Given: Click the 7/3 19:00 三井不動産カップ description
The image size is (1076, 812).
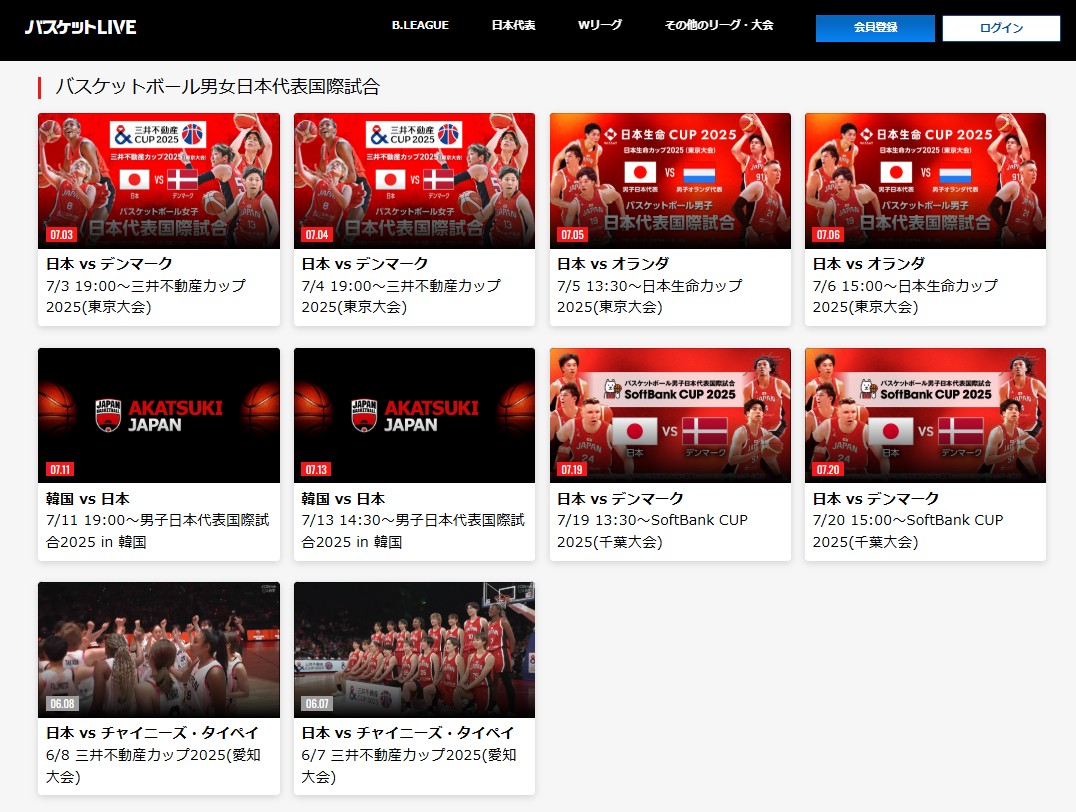Looking at the screenshot, I should [145, 297].
